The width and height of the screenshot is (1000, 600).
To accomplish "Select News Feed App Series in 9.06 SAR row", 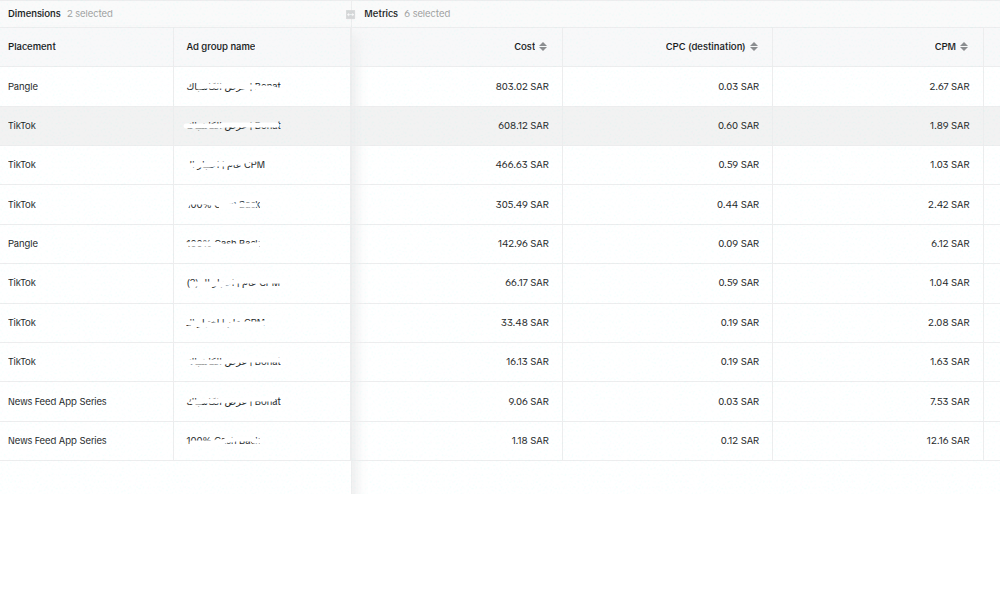I will (x=57, y=402).
